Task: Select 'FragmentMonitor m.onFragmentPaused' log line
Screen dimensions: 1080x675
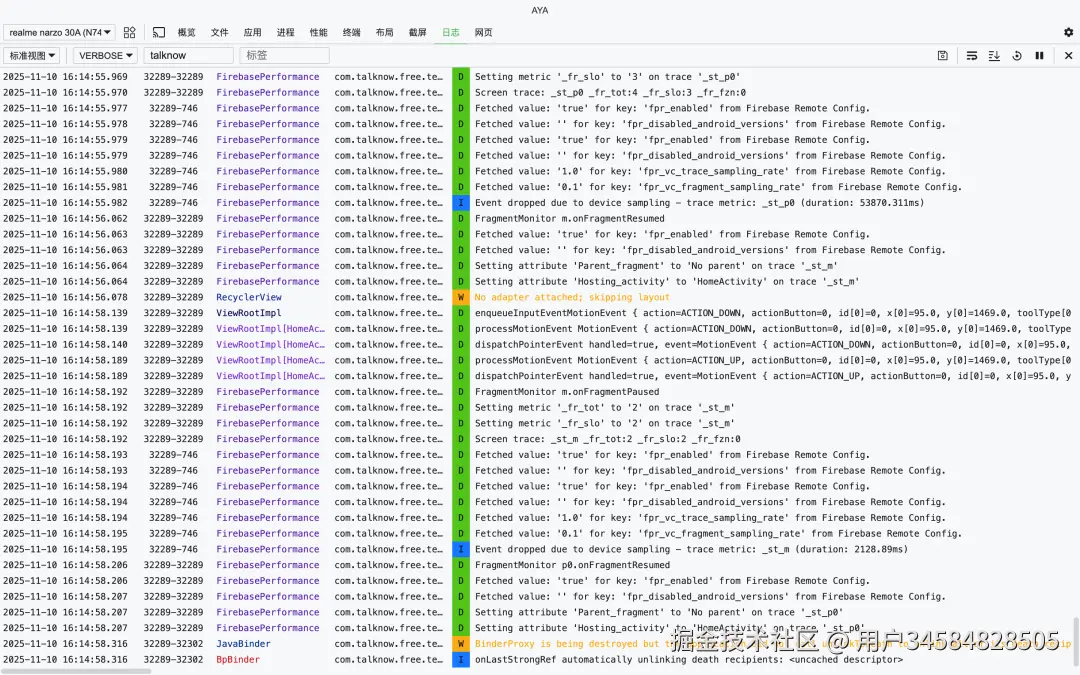Action: click(567, 392)
